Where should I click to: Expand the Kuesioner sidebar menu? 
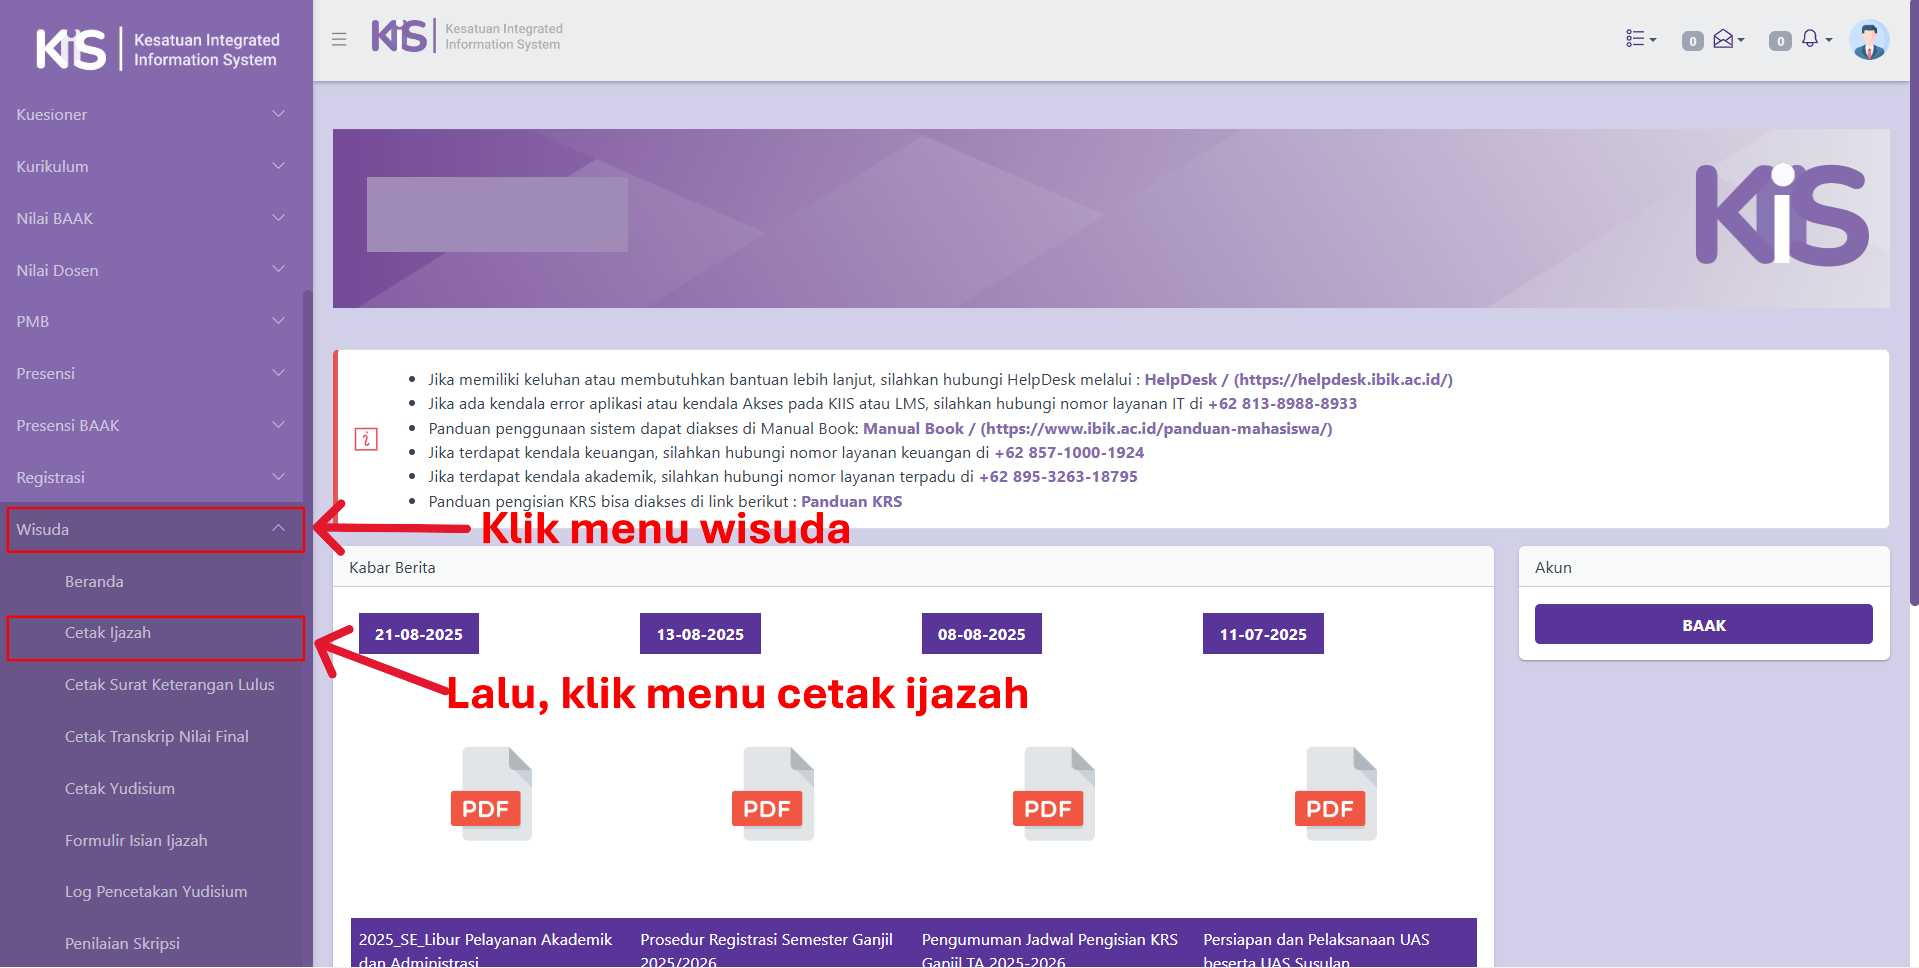[x=150, y=115]
